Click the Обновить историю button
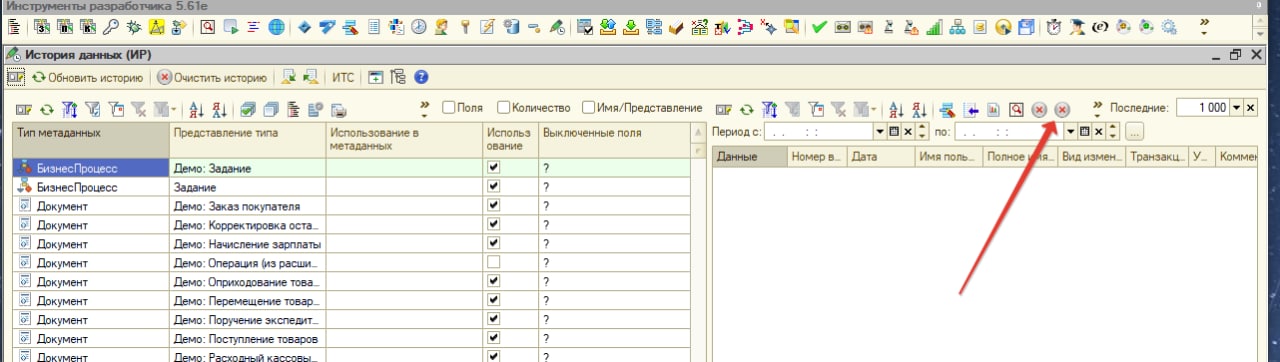 point(88,77)
